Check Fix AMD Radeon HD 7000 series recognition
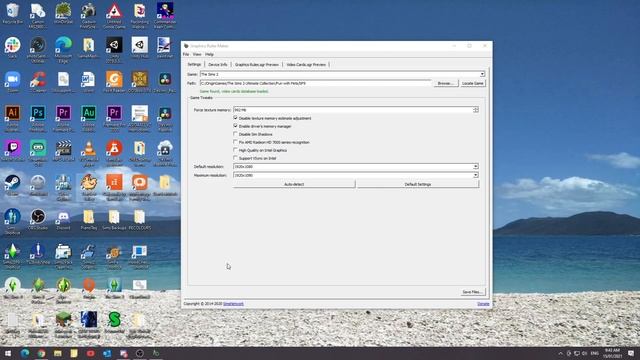 point(236,142)
